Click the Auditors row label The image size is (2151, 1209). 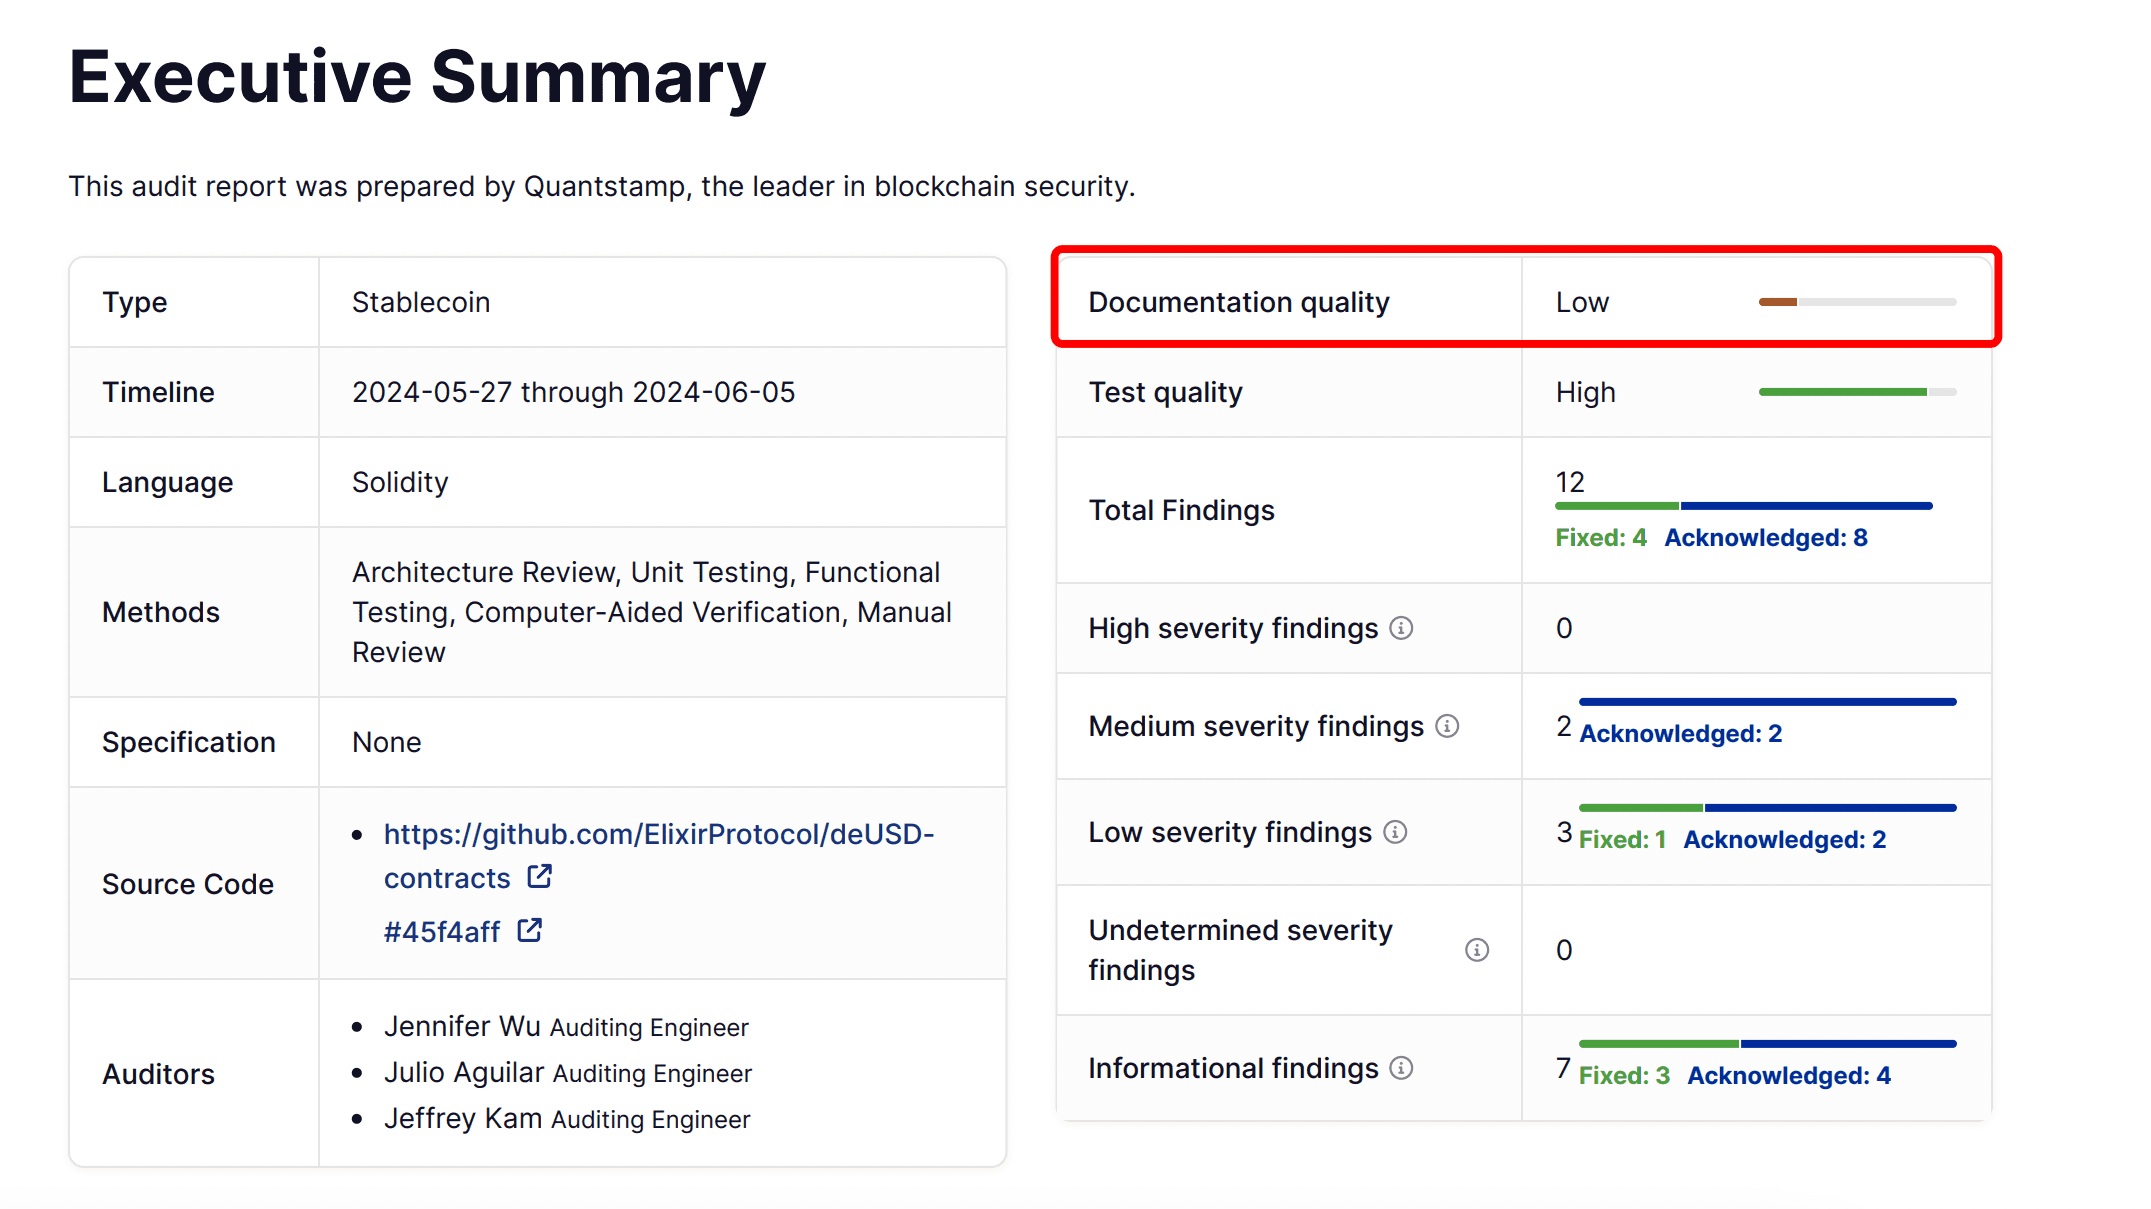pos(158,1074)
